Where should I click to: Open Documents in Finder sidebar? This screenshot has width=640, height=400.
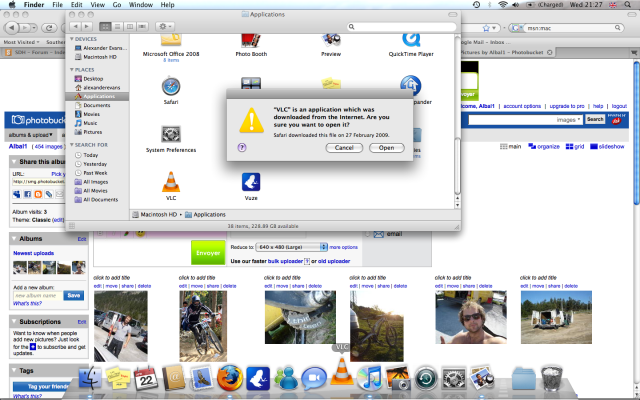97,105
